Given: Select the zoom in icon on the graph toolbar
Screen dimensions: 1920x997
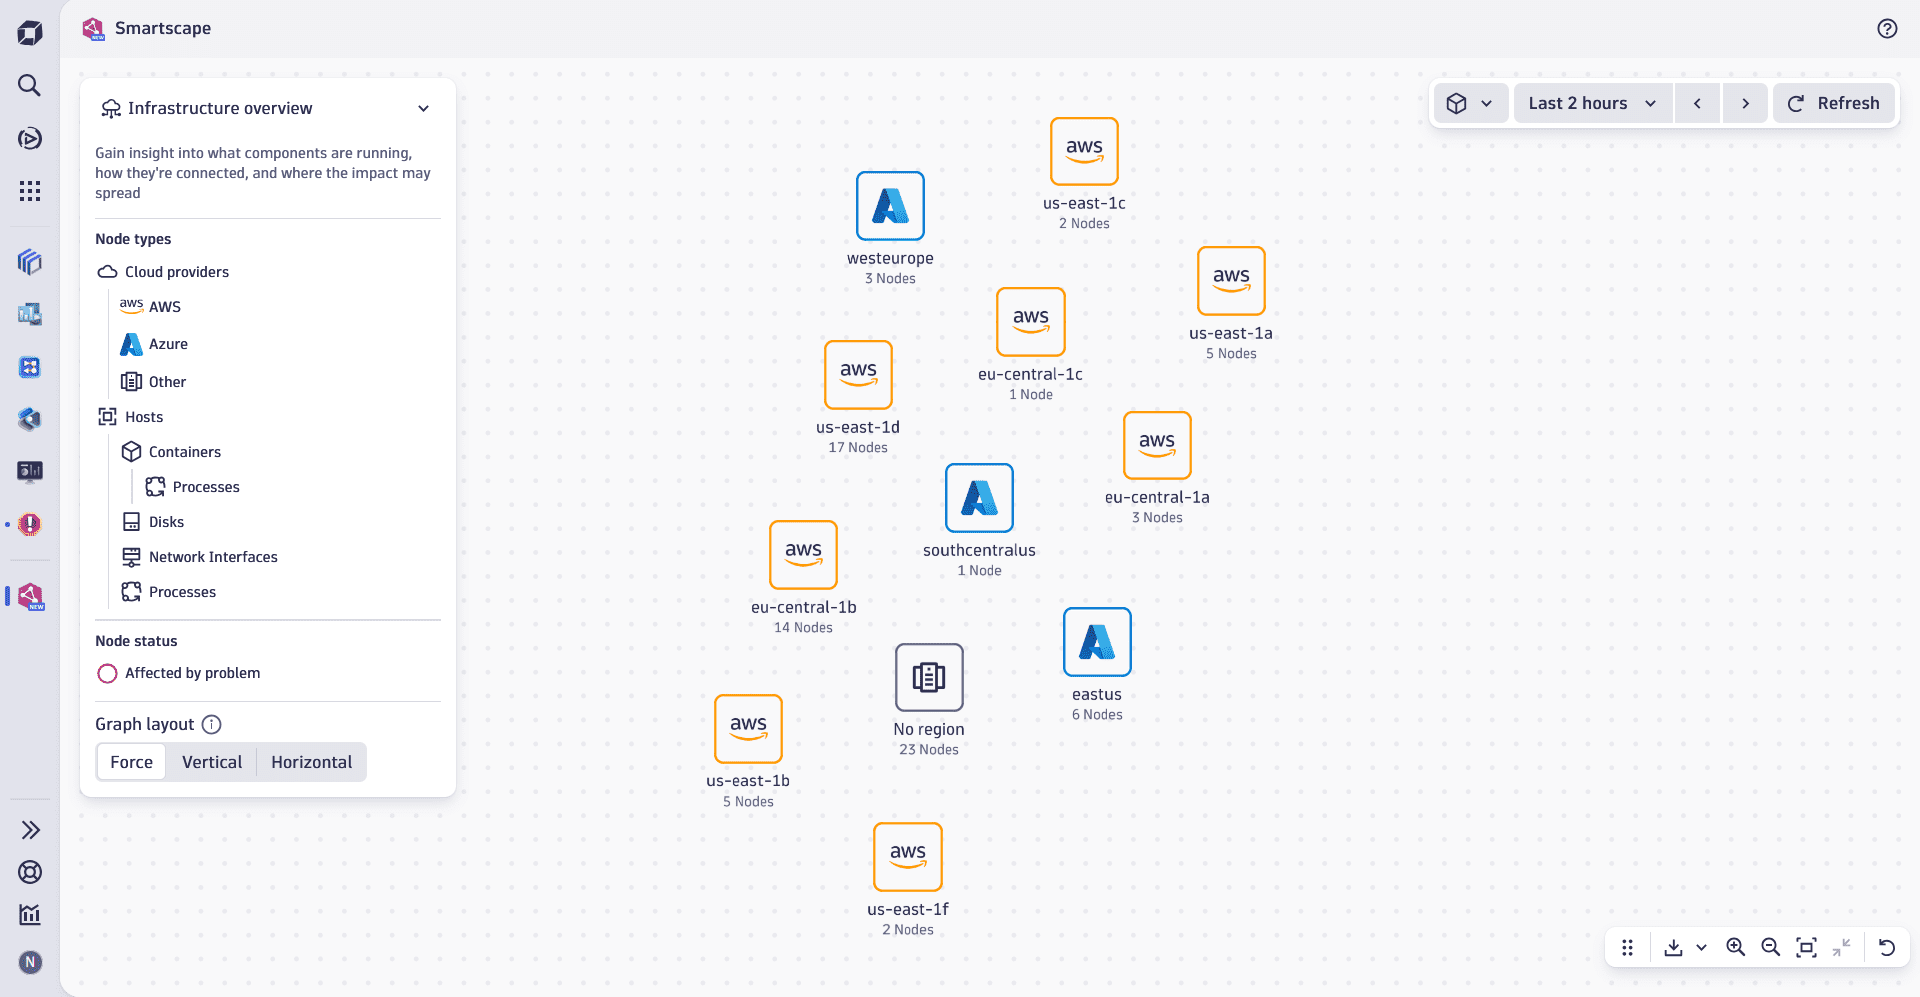Looking at the screenshot, I should pyautogui.click(x=1736, y=947).
